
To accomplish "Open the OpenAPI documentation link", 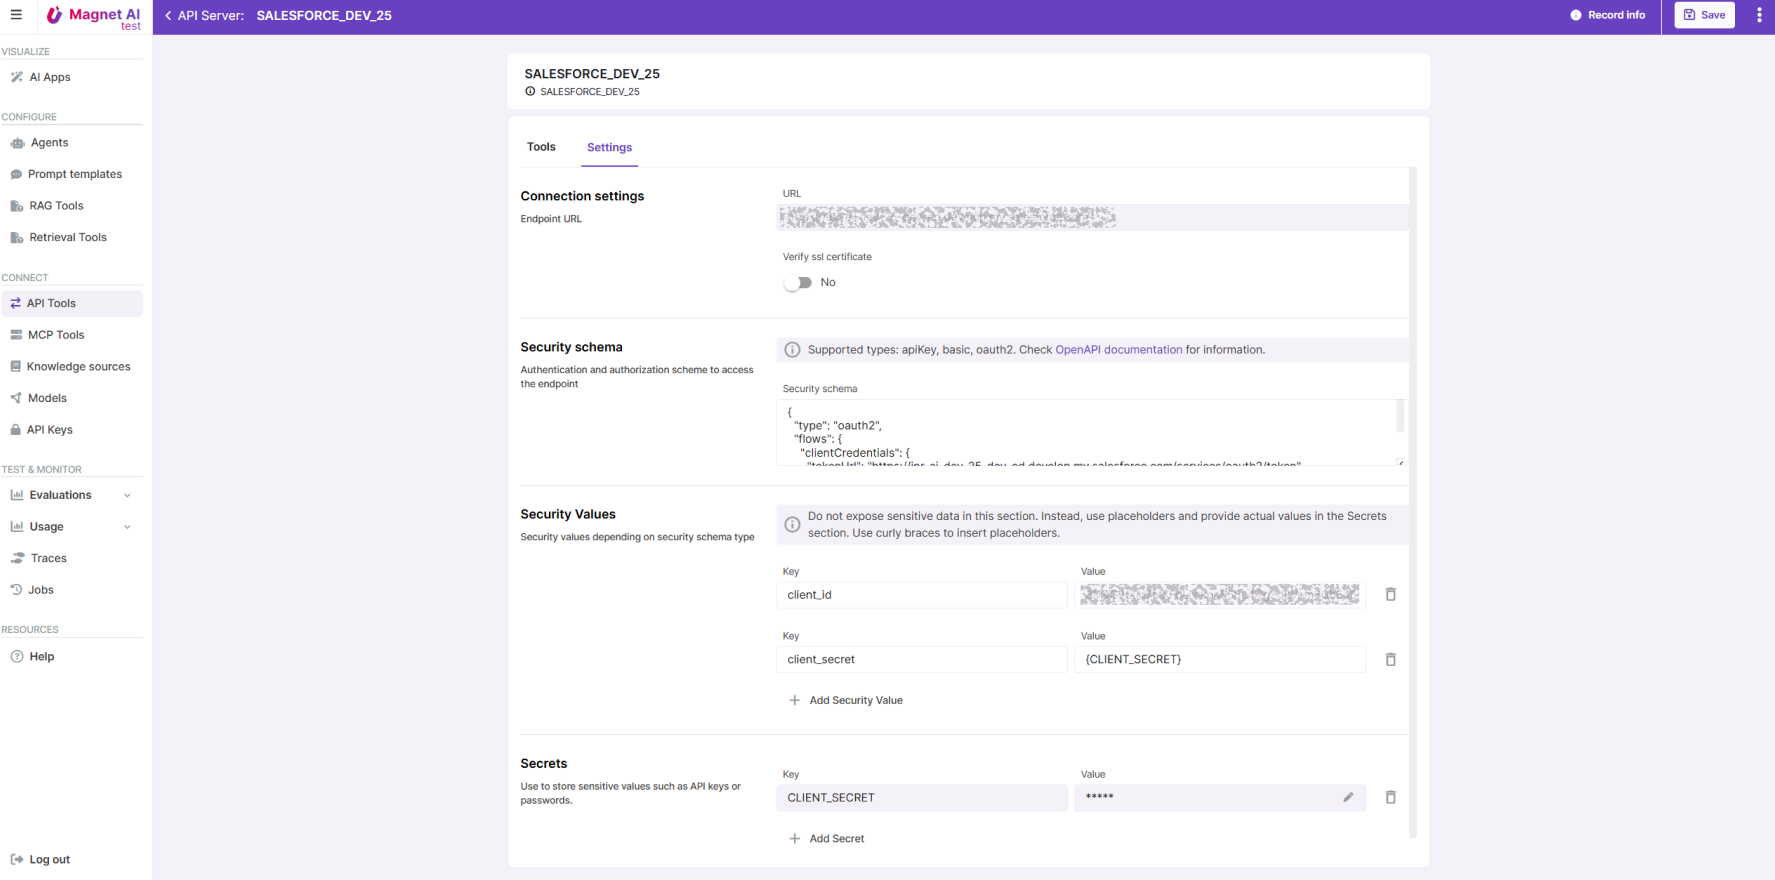I will [x=1118, y=350].
